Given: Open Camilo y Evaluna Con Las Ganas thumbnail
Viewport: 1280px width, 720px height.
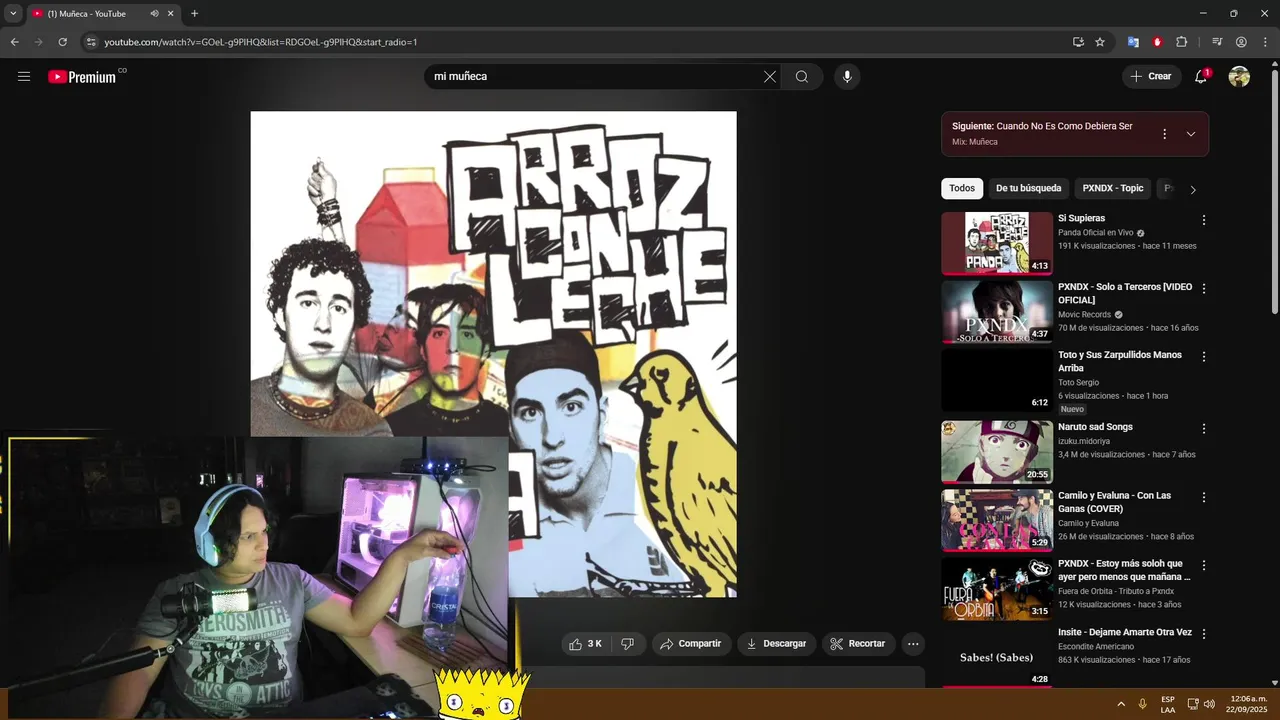Looking at the screenshot, I should (997, 520).
